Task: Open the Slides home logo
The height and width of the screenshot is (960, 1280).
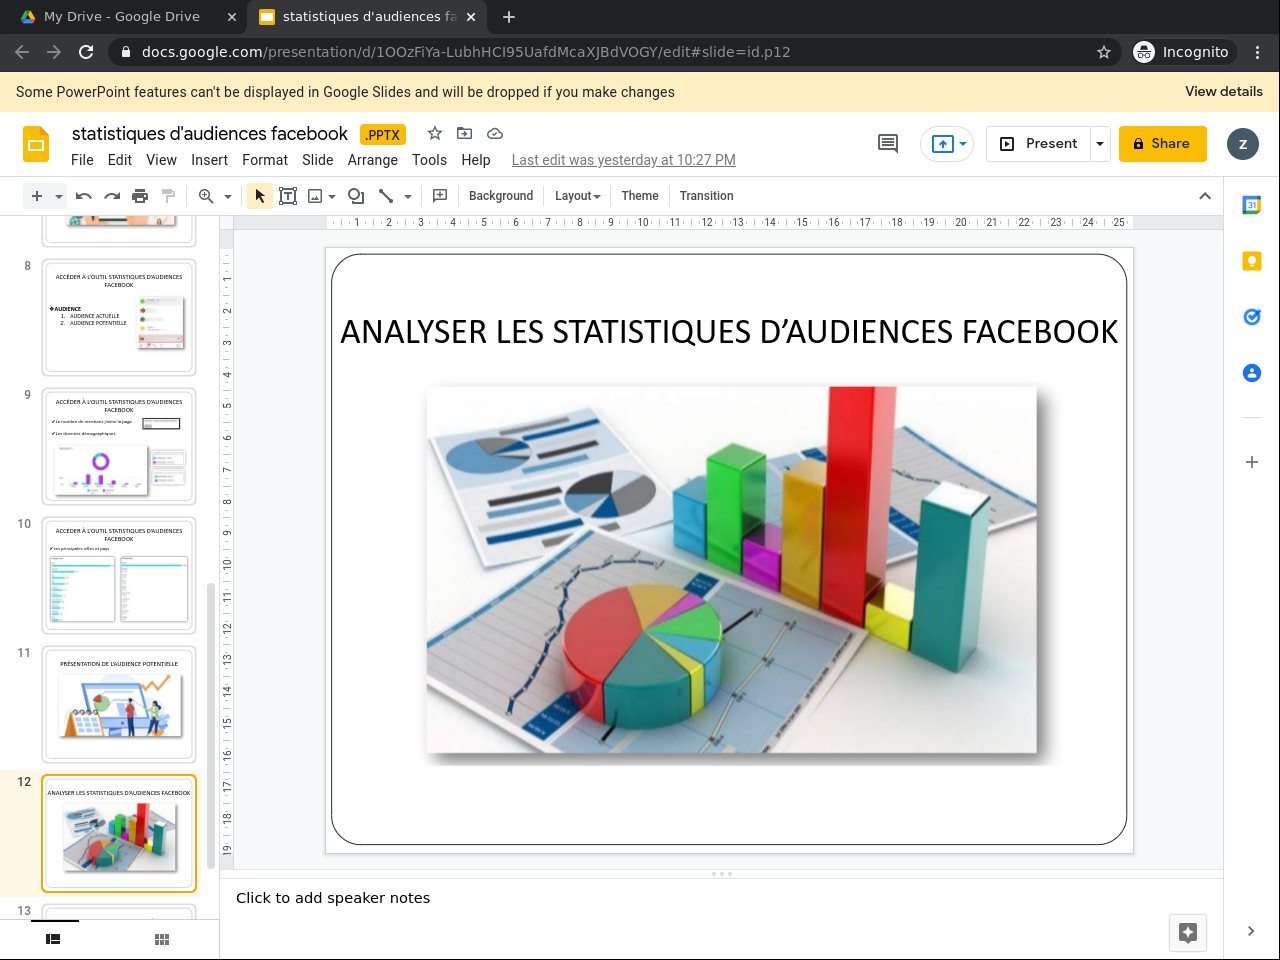Action: coord(36,144)
